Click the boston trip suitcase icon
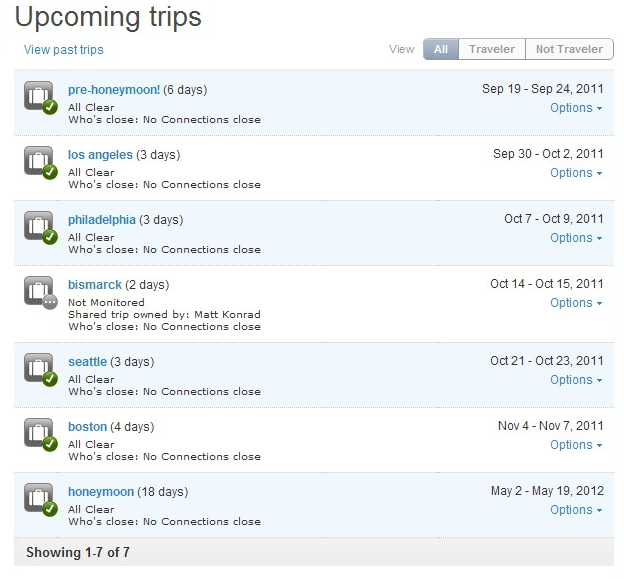The width and height of the screenshot is (624, 579). tap(39, 433)
